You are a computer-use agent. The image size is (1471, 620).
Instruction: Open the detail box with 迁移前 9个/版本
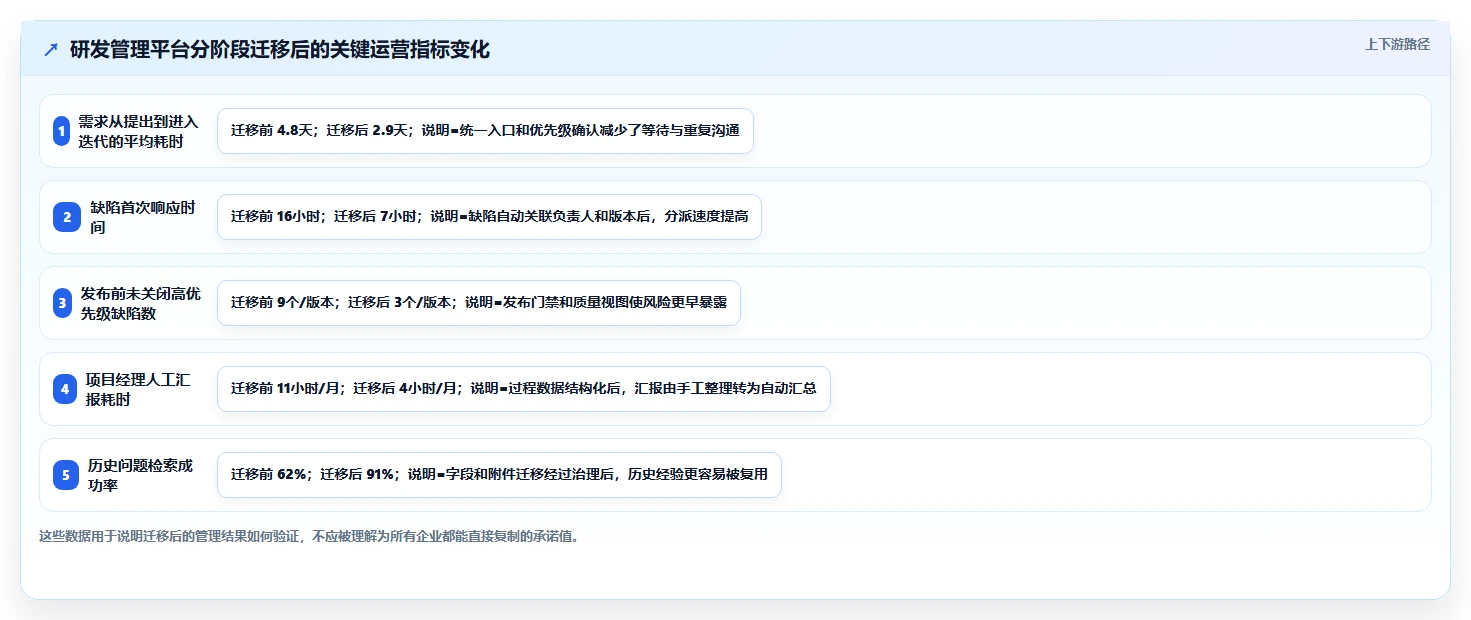[479, 303]
